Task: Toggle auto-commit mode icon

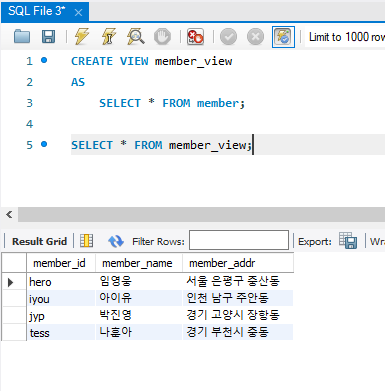Action: click(283, 37)
